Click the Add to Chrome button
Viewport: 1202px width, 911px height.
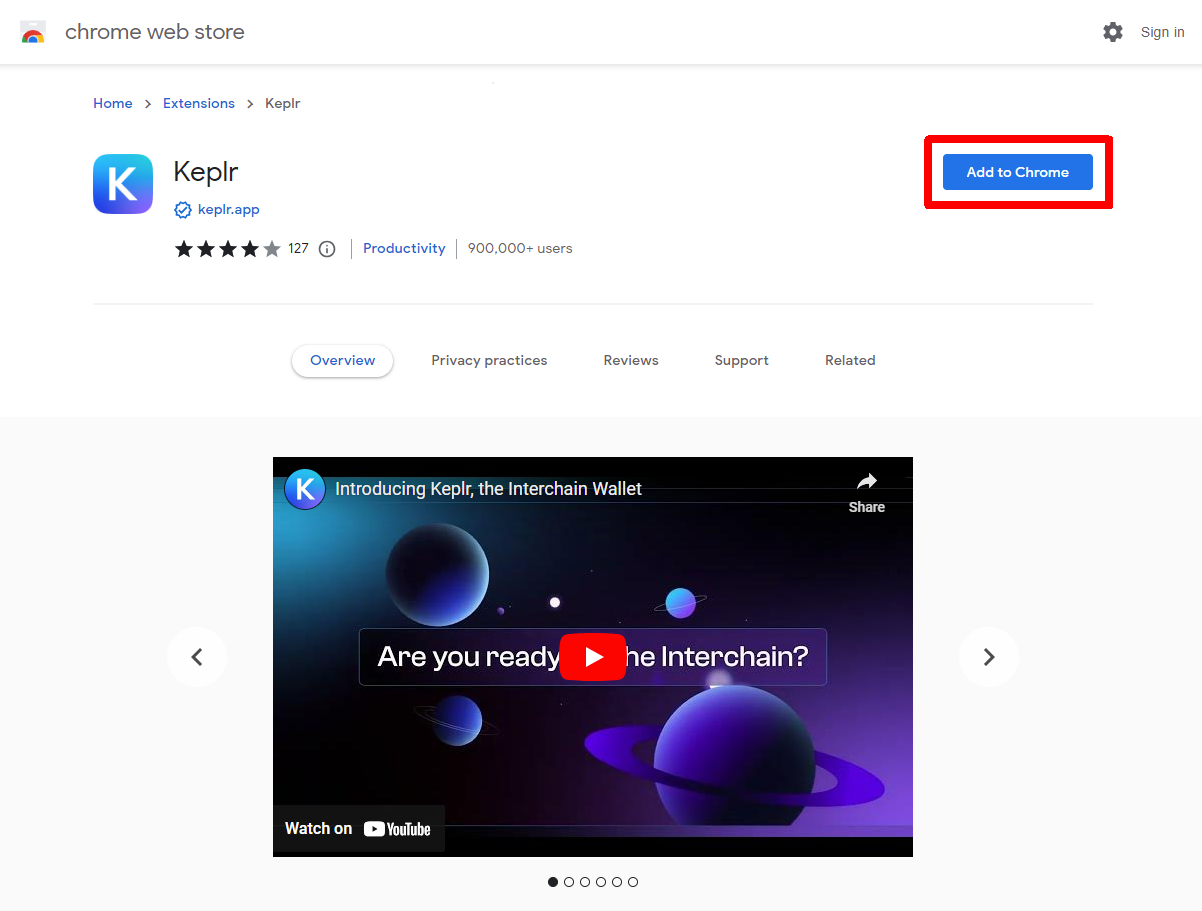click(x=1017, y=172)
